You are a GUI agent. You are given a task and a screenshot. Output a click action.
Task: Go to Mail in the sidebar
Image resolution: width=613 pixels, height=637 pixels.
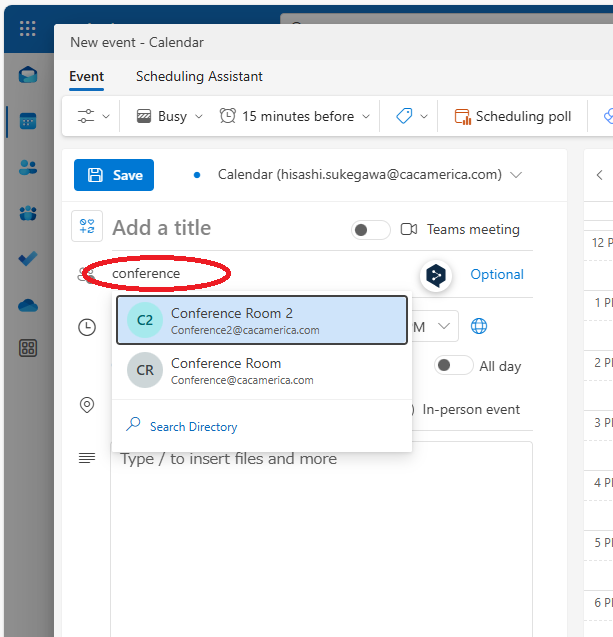(x=28, y=75)
